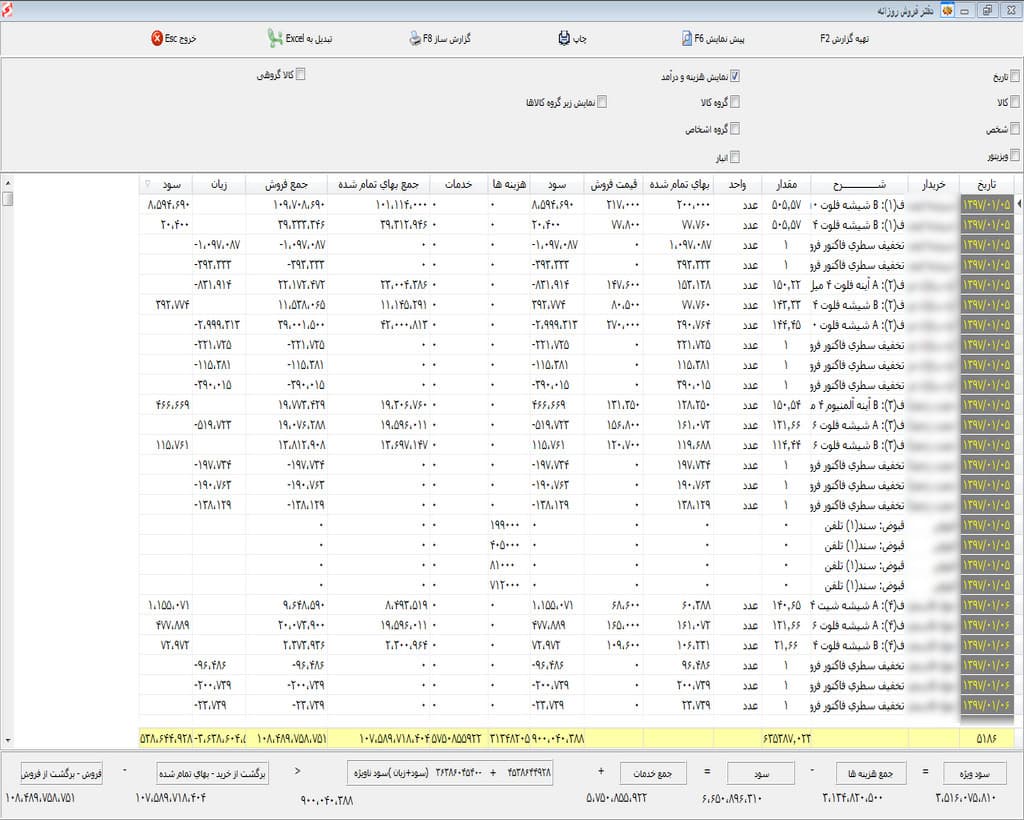Sort by زیان column header
Viewport: 1024px width, 820px height.
[219, 184]
